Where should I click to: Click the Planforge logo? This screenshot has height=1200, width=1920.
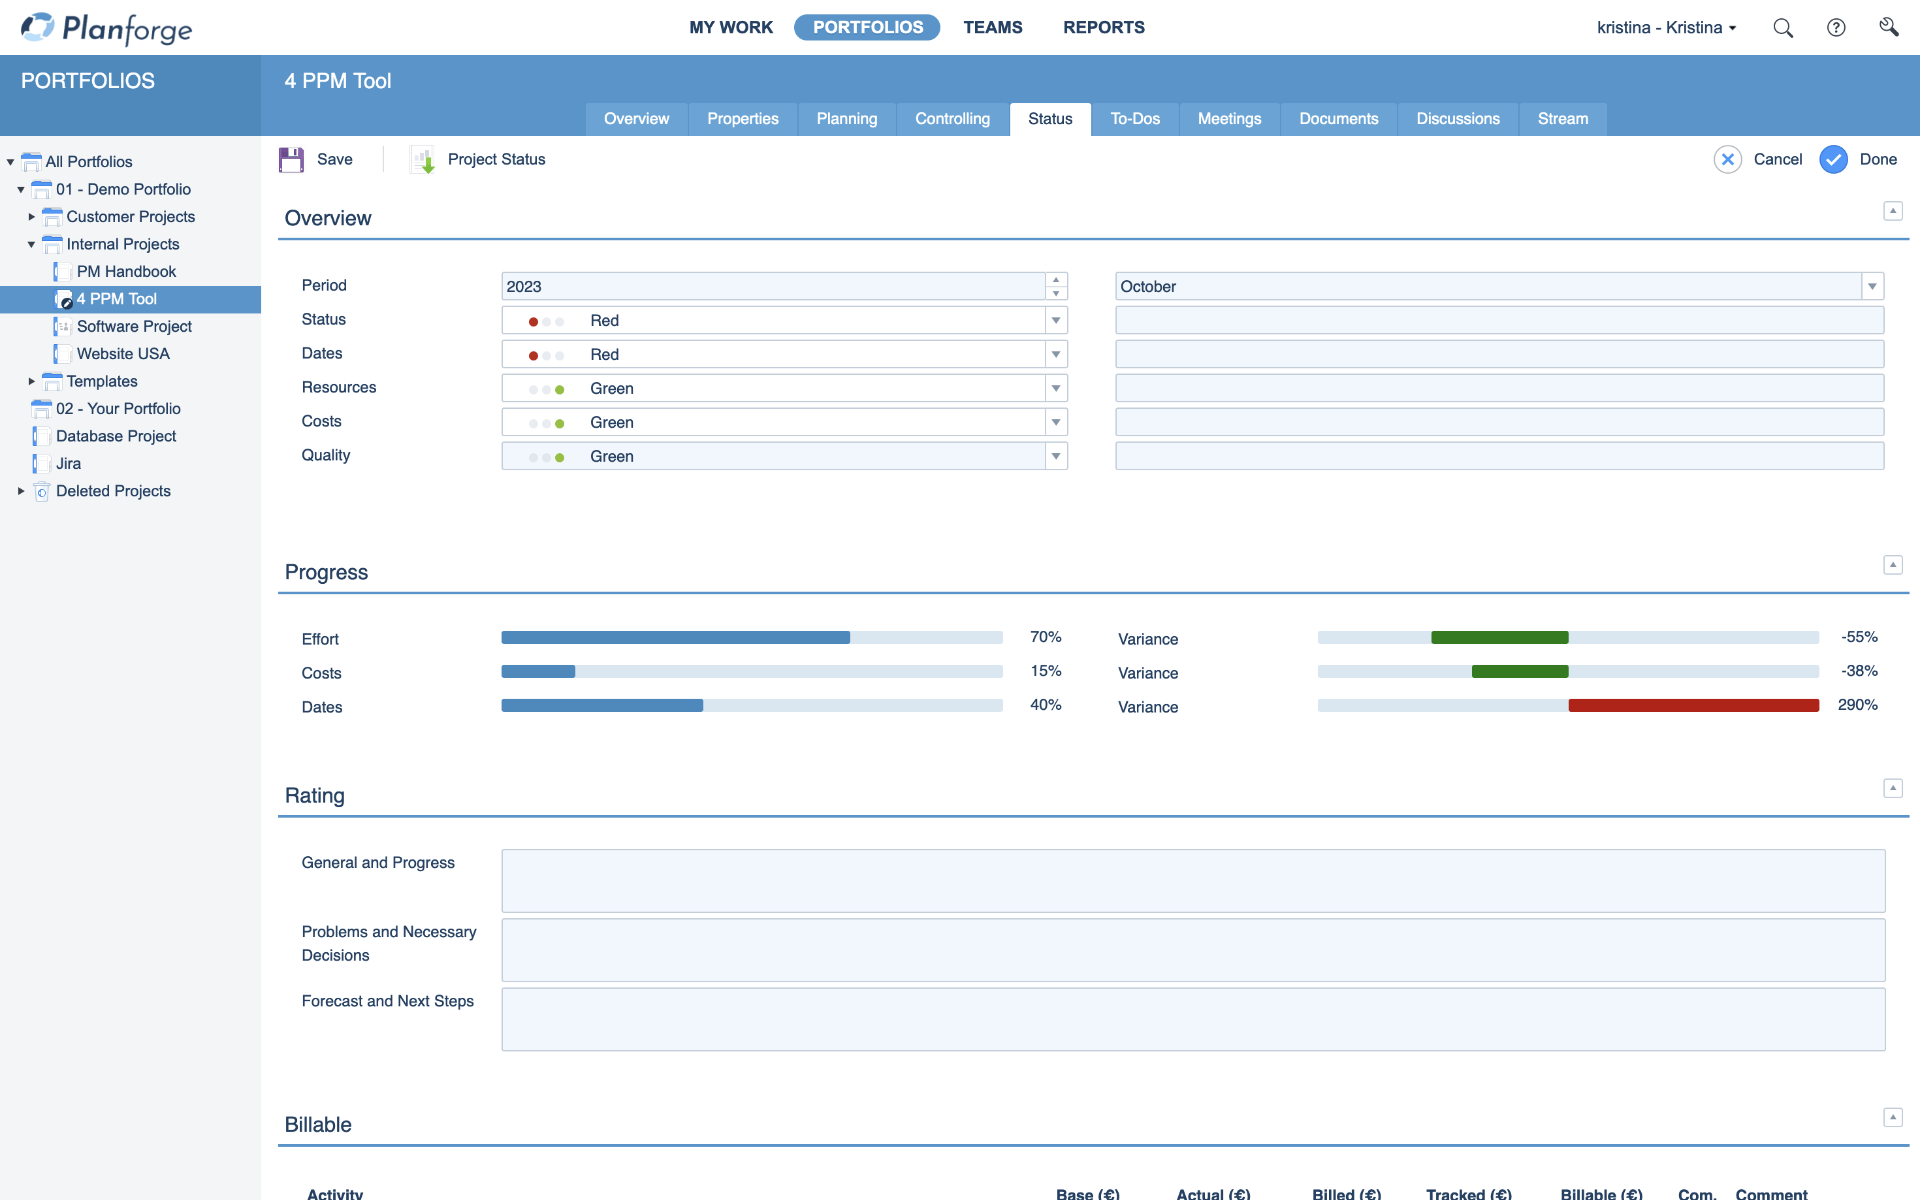[x=105, y=28]
